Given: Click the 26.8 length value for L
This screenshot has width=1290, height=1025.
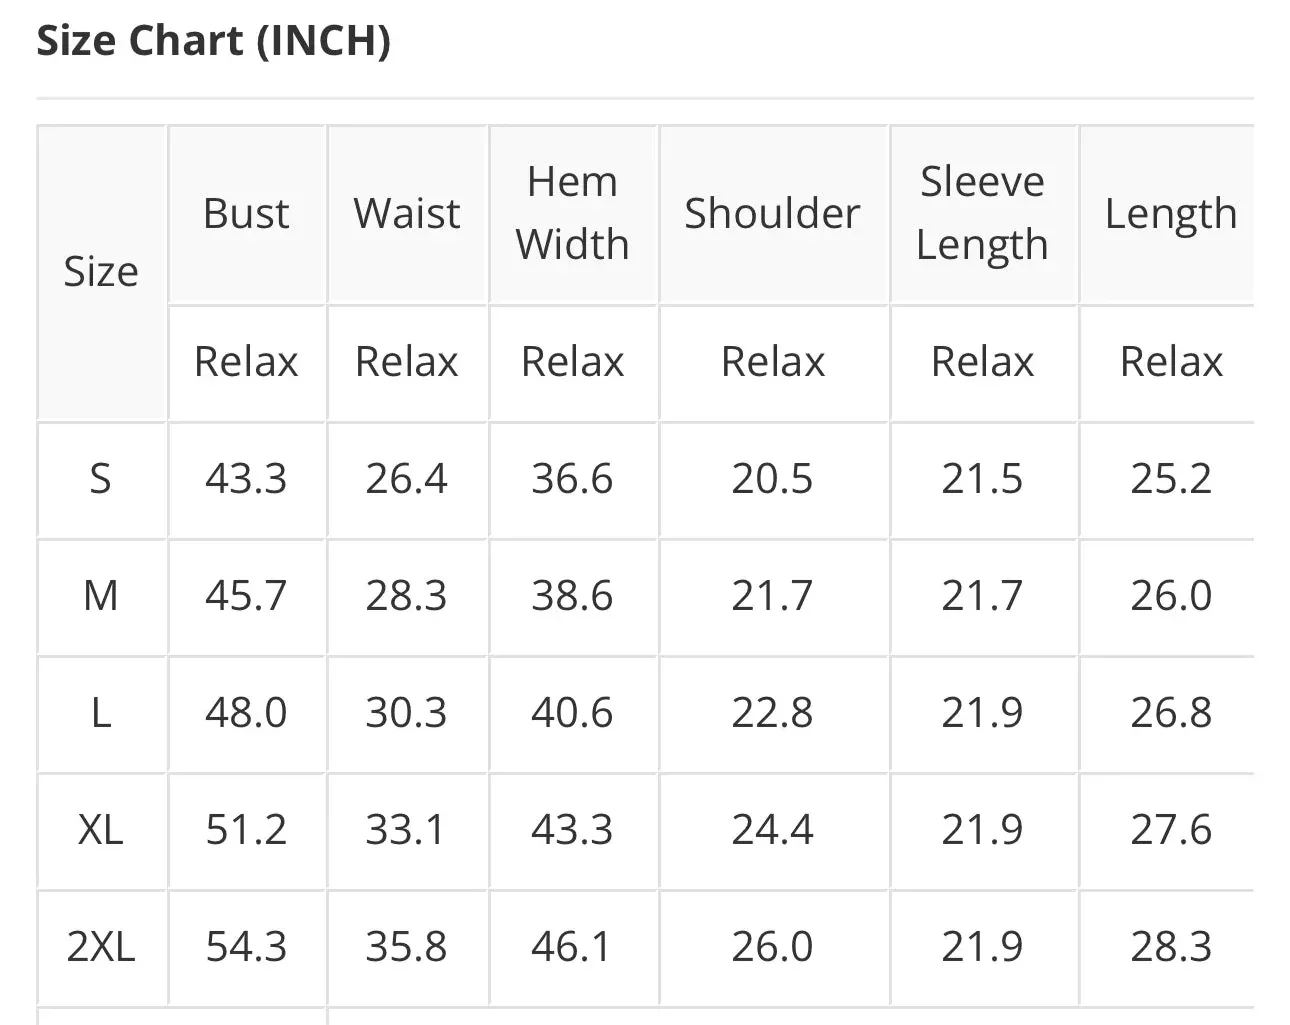Looking at the screenshot, I should point(1170,713).
